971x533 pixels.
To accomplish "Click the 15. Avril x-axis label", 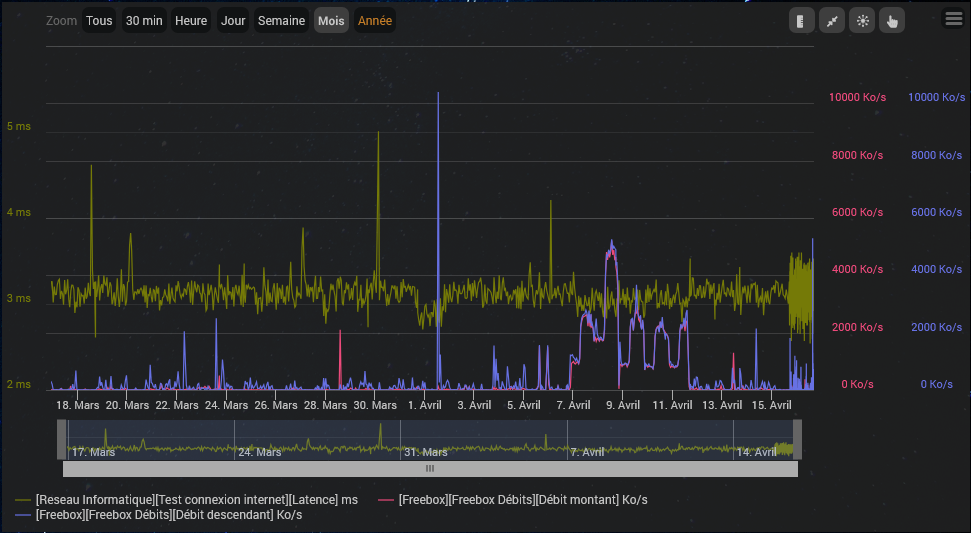I will click(x=772, y=405).
